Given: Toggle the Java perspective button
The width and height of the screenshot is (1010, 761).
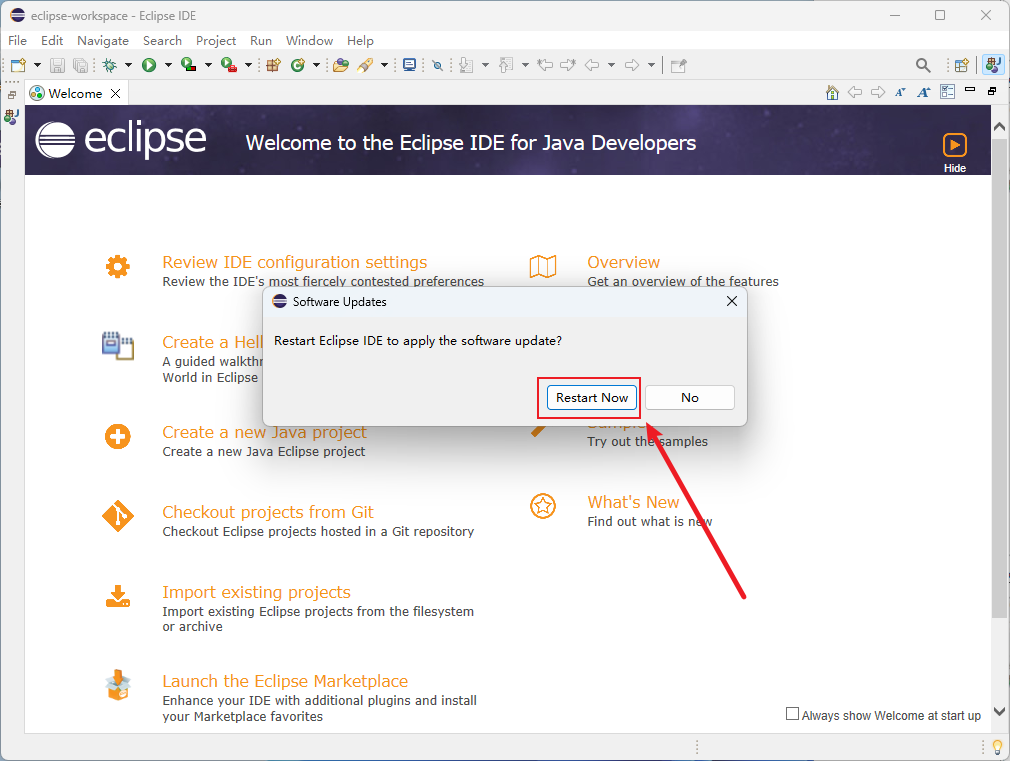Looking at the screenshot, I should click(x=993, y=65).
